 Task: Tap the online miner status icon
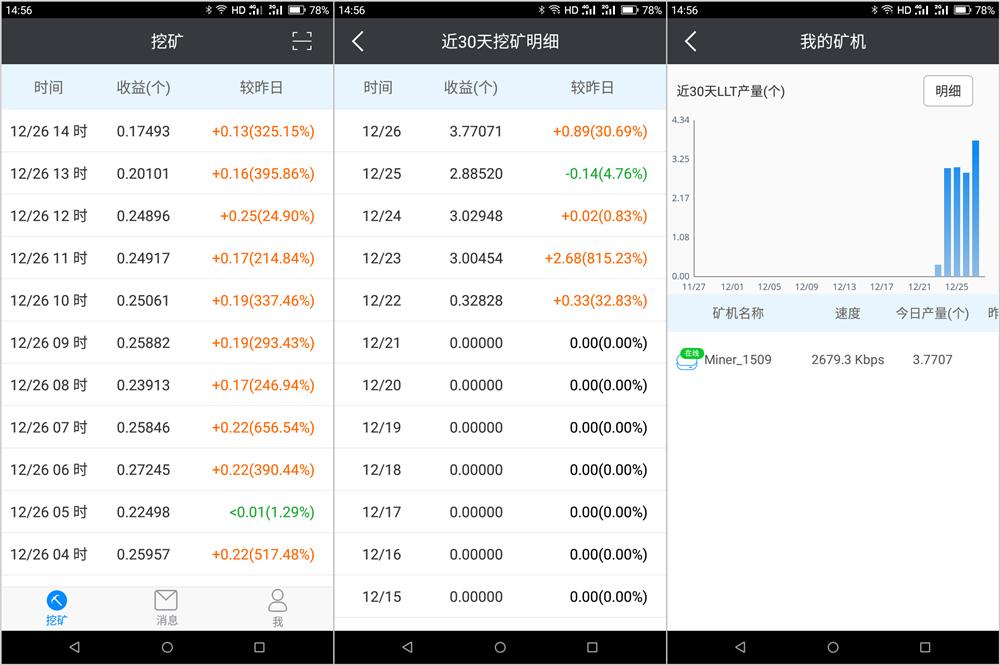688,360
